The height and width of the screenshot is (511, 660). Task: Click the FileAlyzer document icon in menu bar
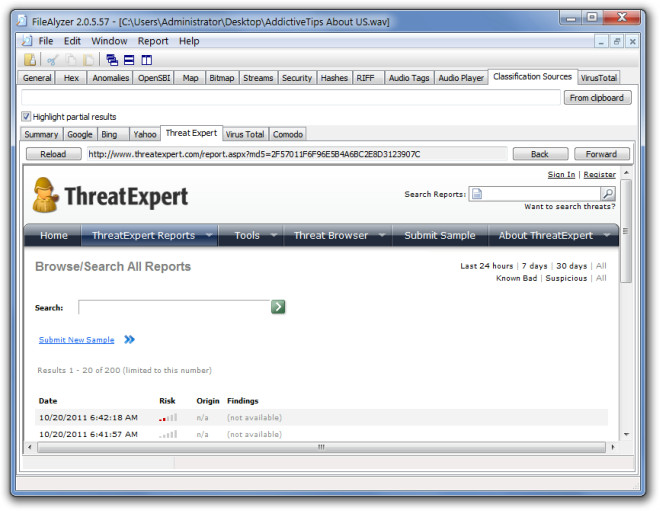[27, 41]
